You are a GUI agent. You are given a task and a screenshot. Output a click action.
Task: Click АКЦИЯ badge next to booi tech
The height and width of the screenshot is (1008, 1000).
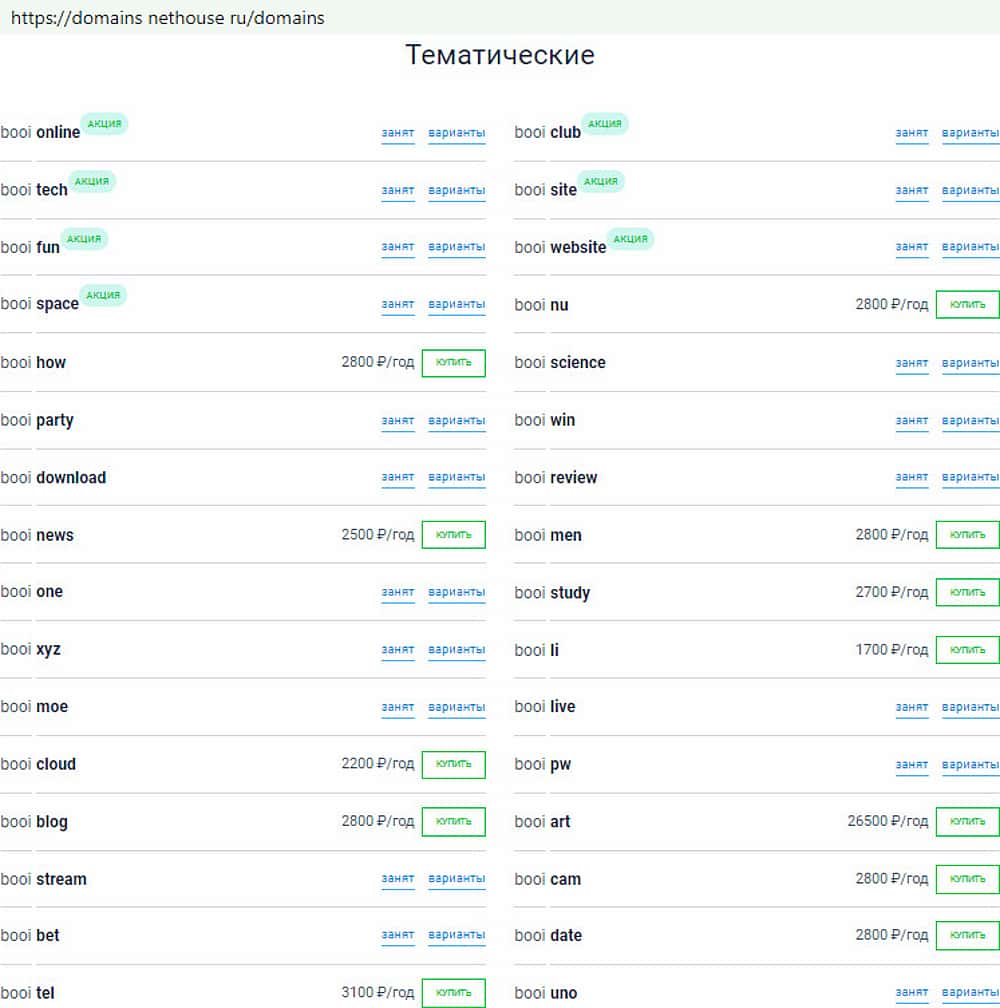tap(92, 181)
